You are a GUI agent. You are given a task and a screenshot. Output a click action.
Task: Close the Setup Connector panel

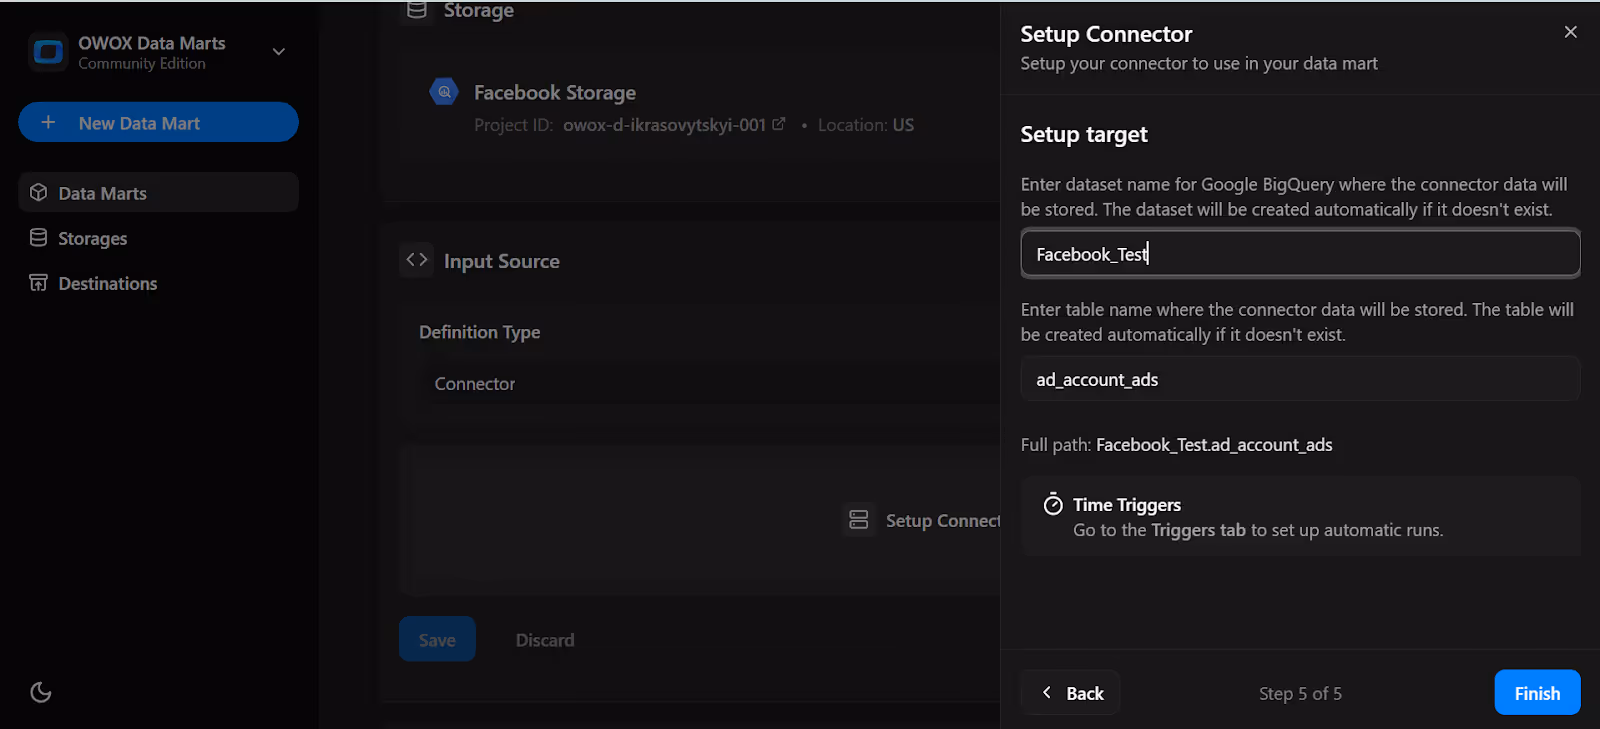pos(1571,32)
